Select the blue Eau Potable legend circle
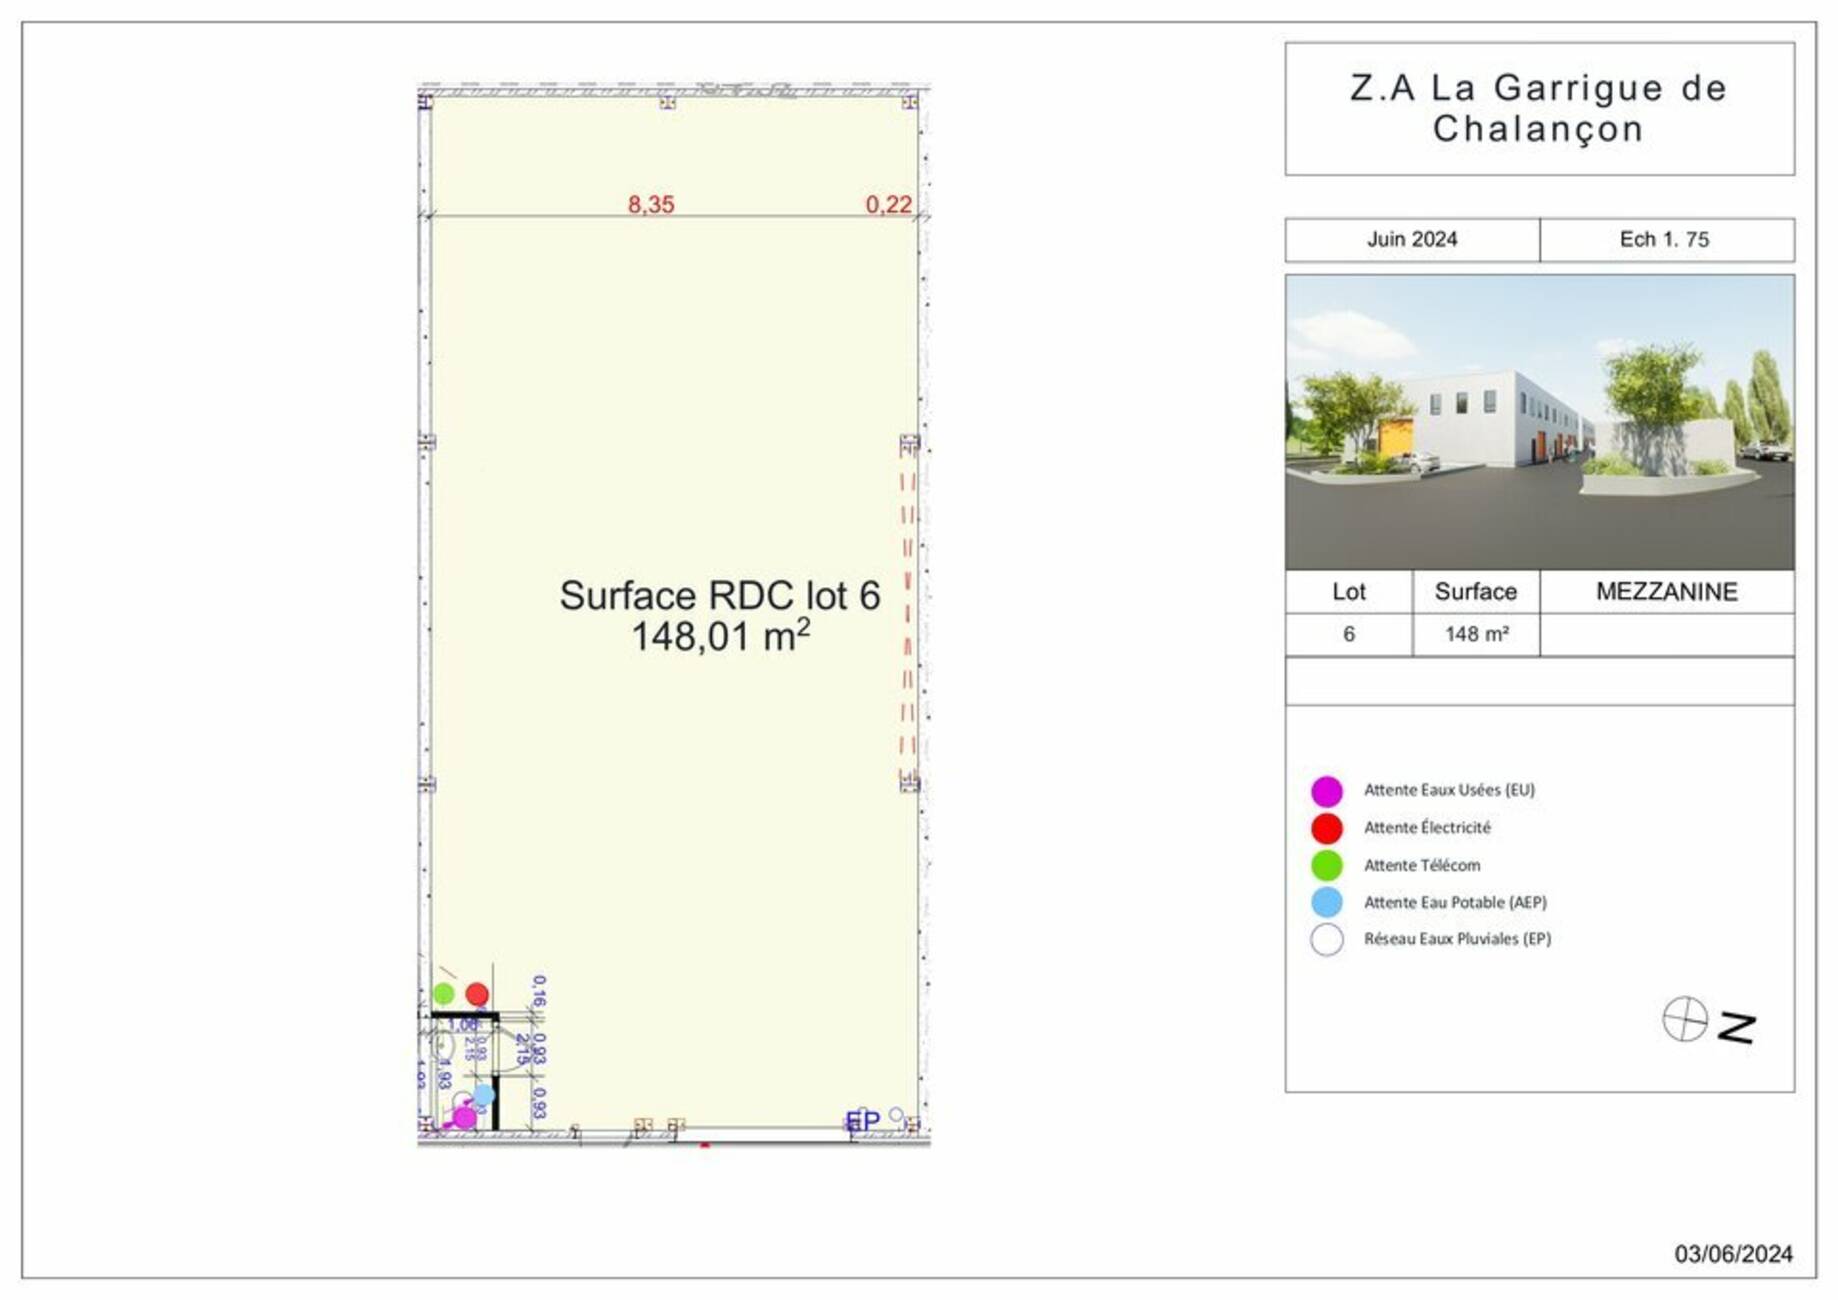 pyautogui.click(x=1326, y=902)
